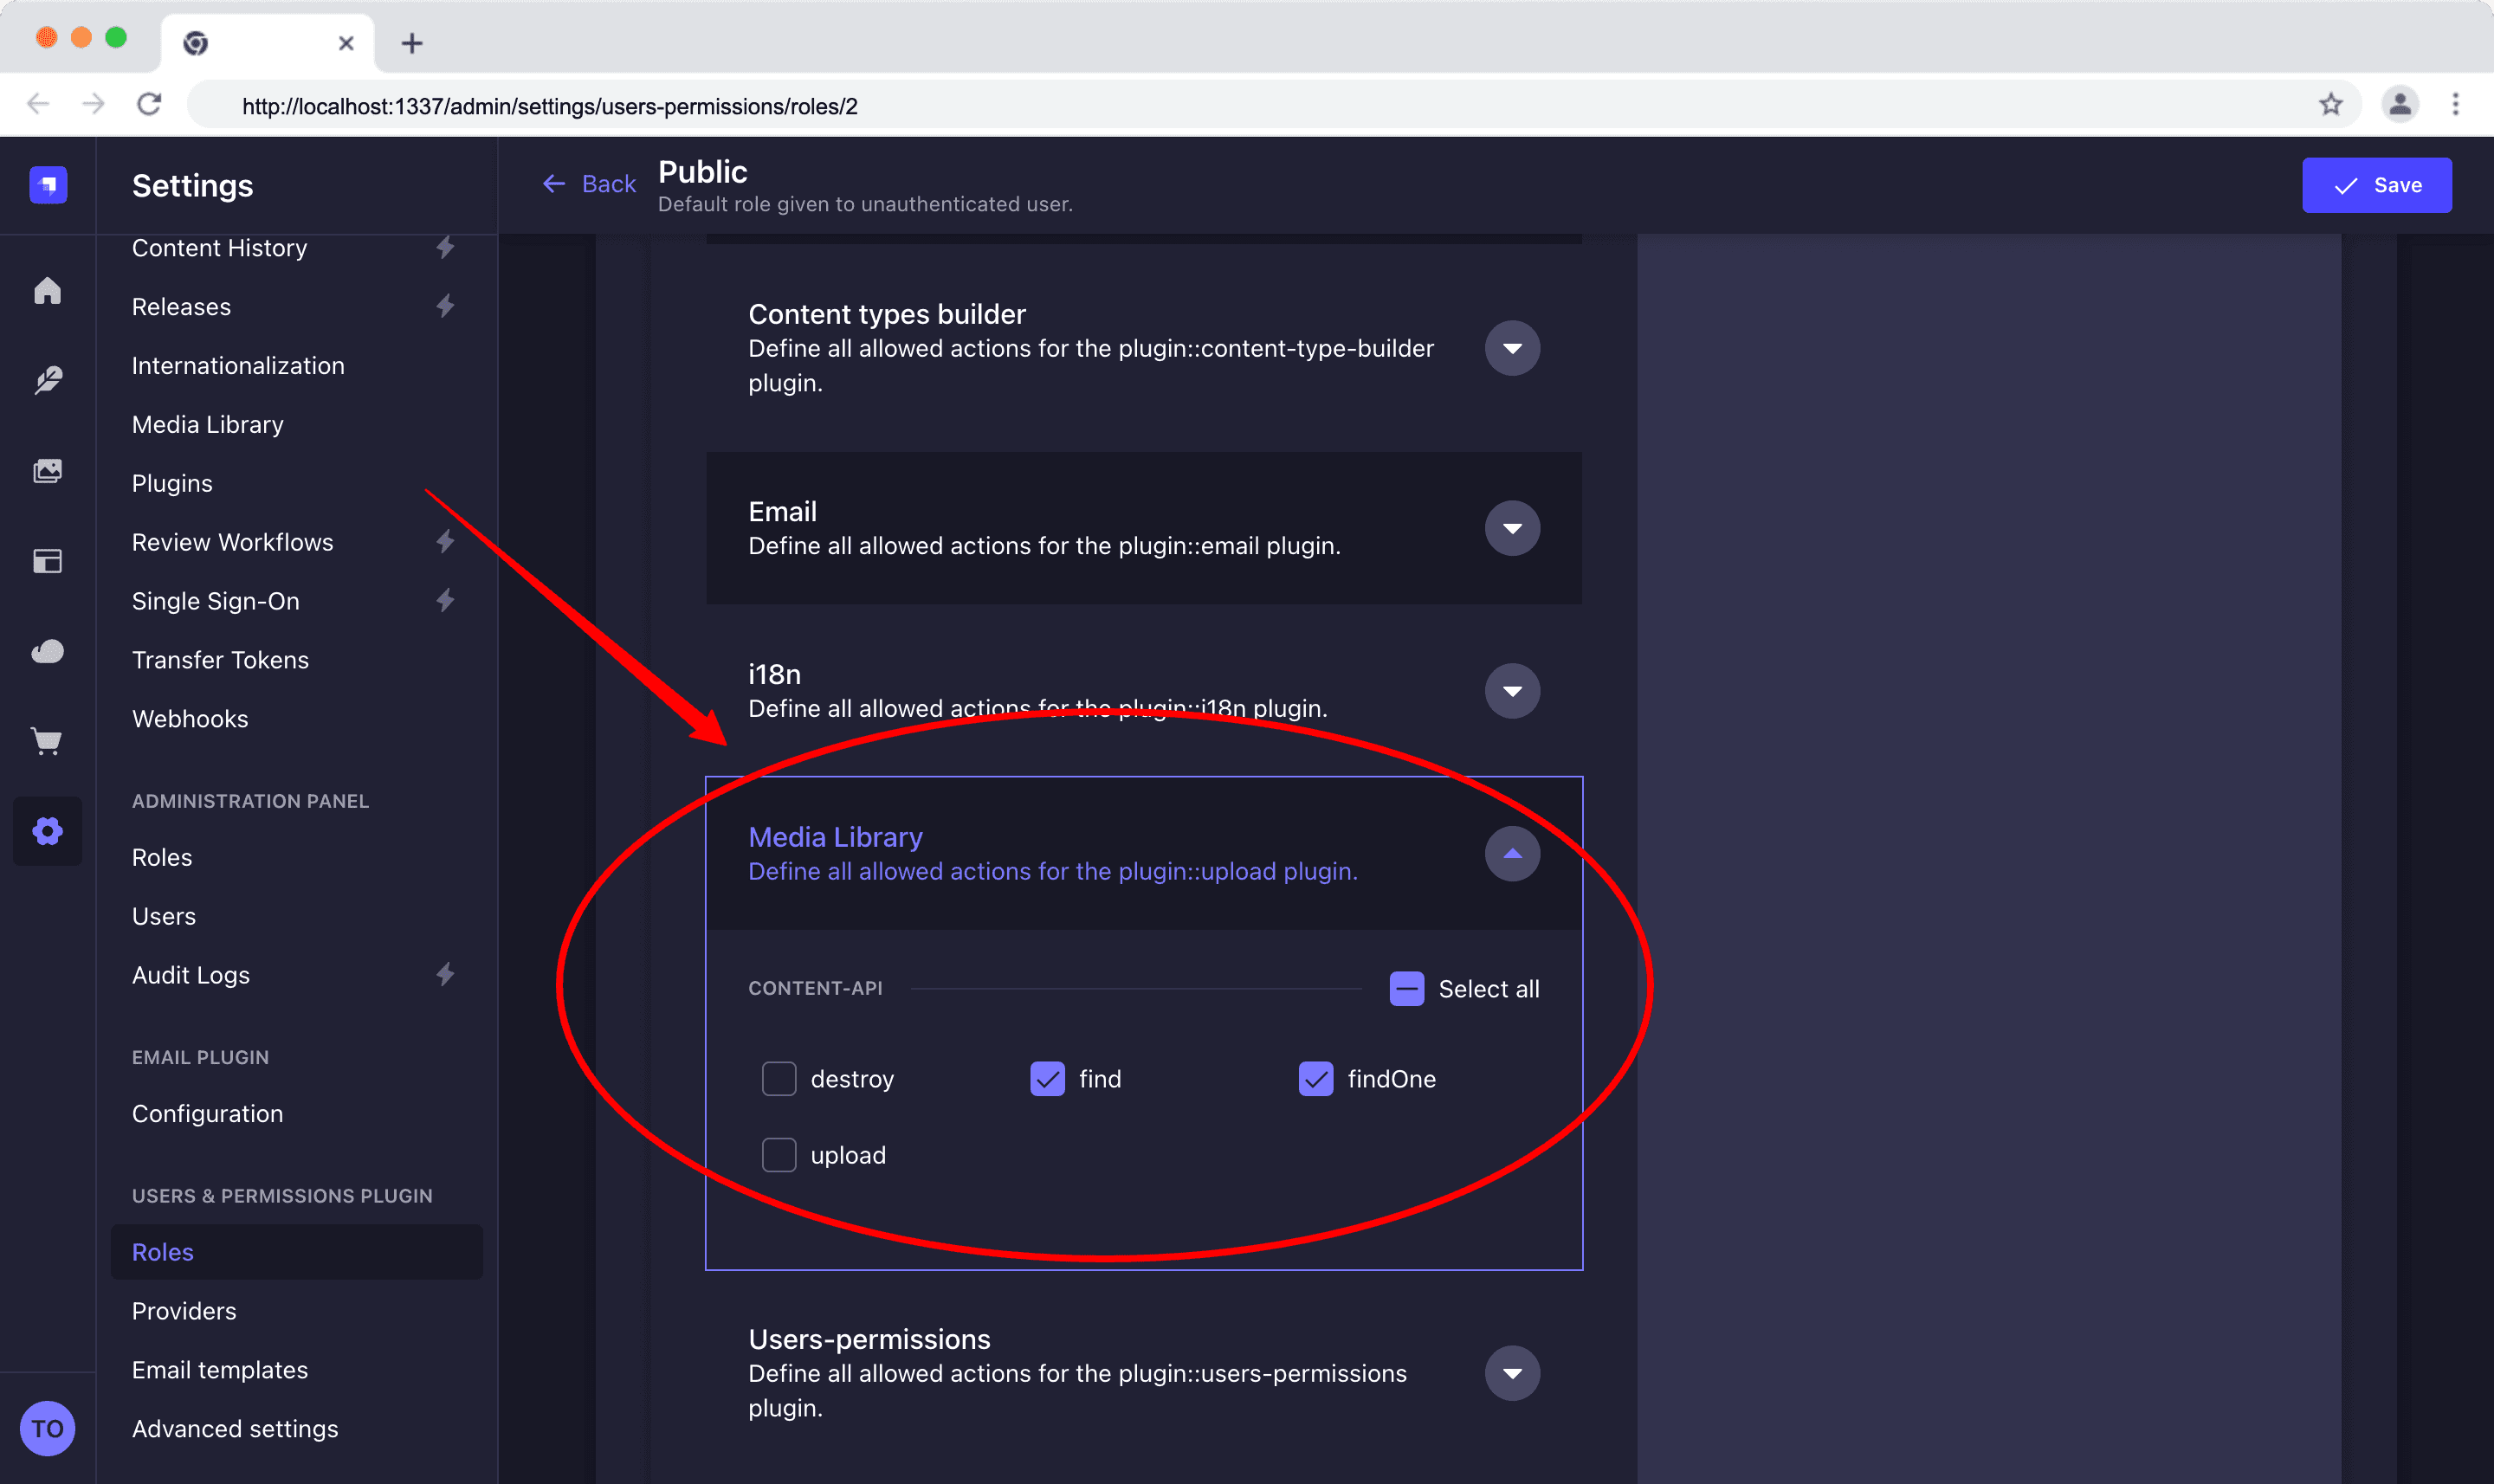Click the lightning icon beside Content History
Screen dimensions: 2494x1484
tap(445, 247)
